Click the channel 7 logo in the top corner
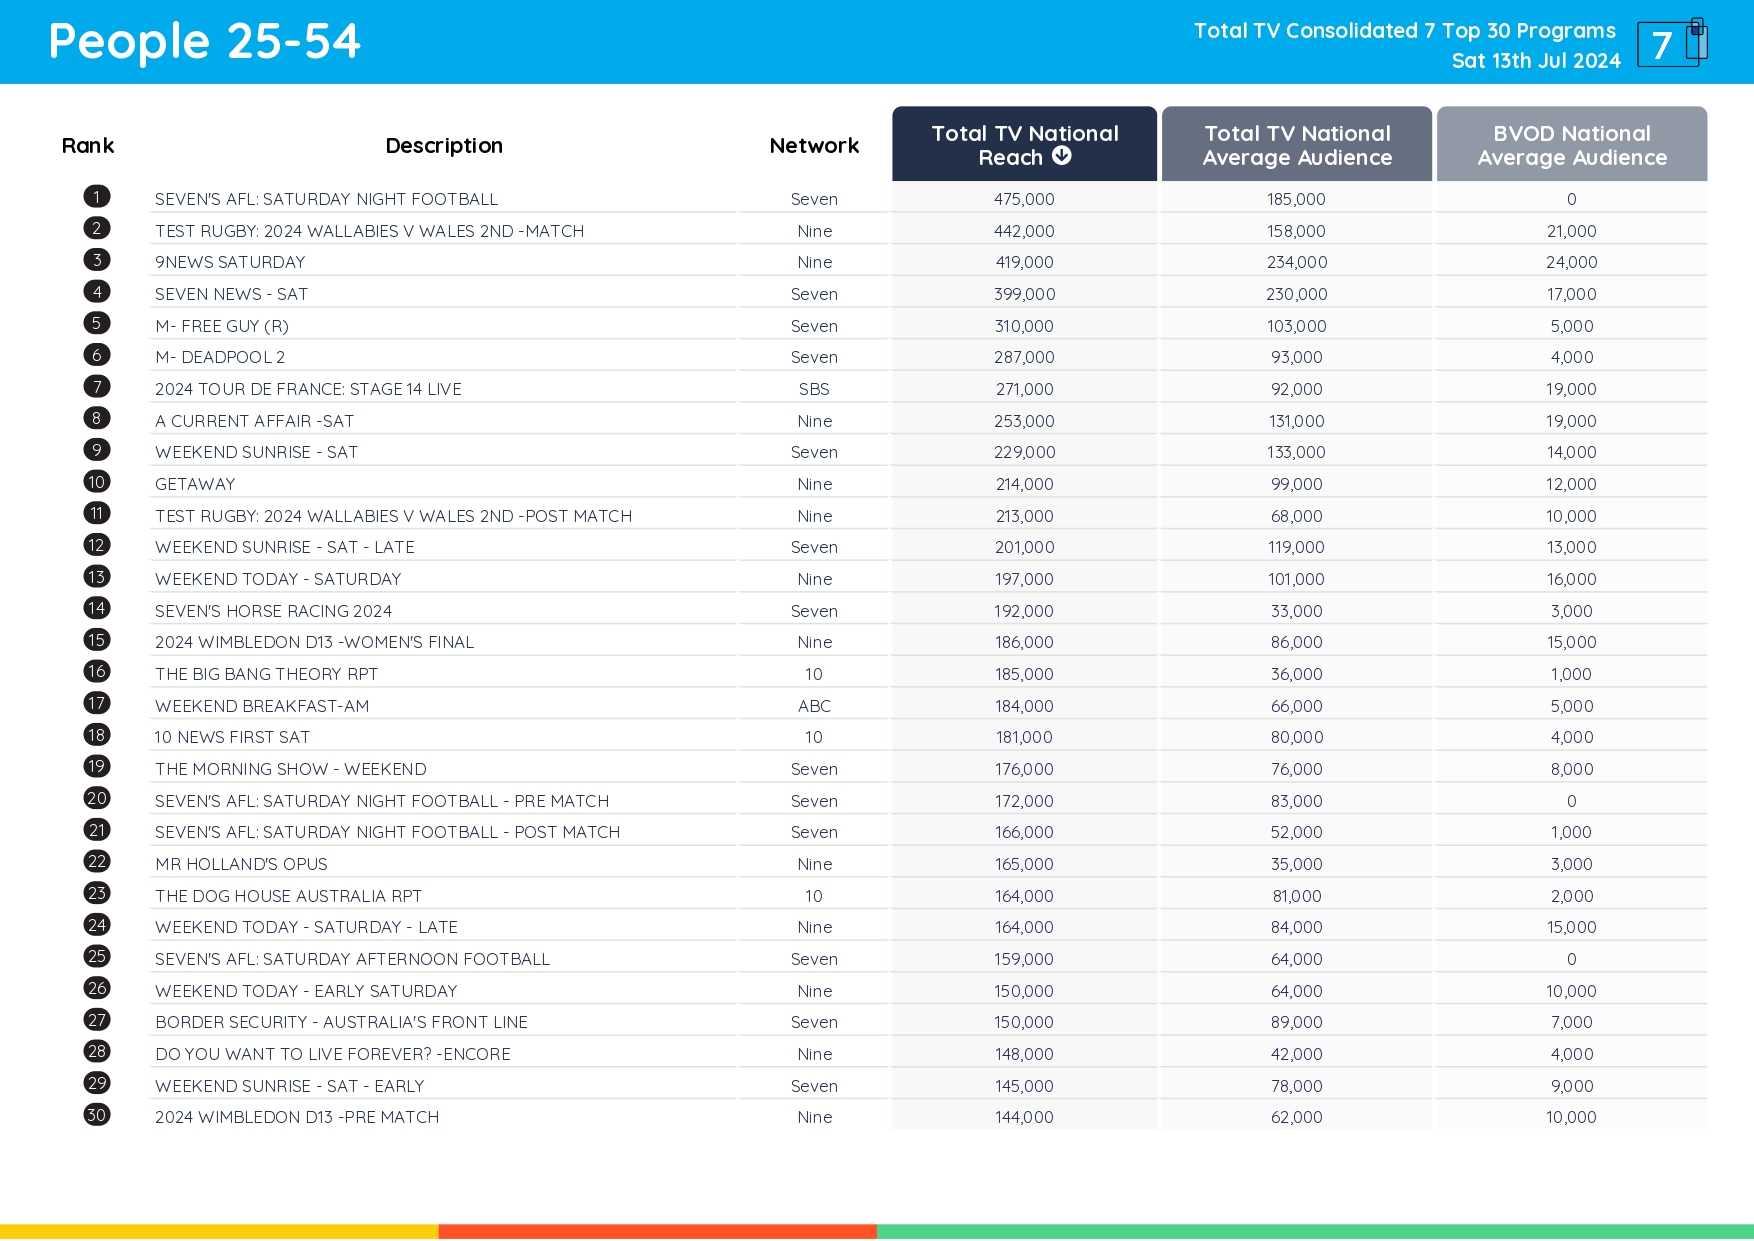Viewport: 1754px width, 1241px height. click(1671, 42)
